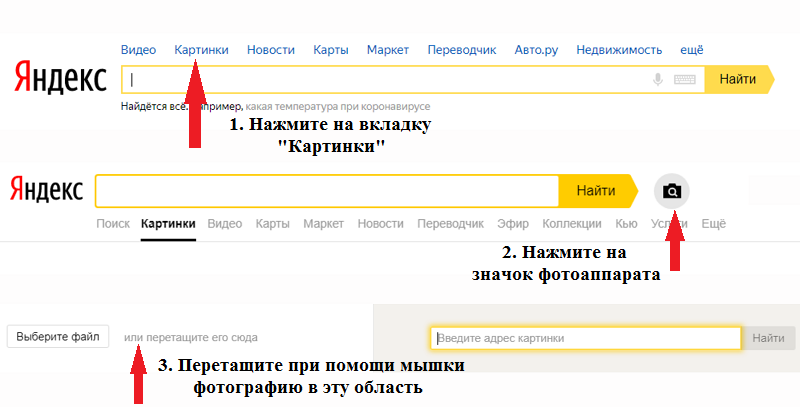The height and width of the screenshot is (407, 800).
Task: Click the example query 'какая температура при коронавирусе'
Action: point(338,107)
